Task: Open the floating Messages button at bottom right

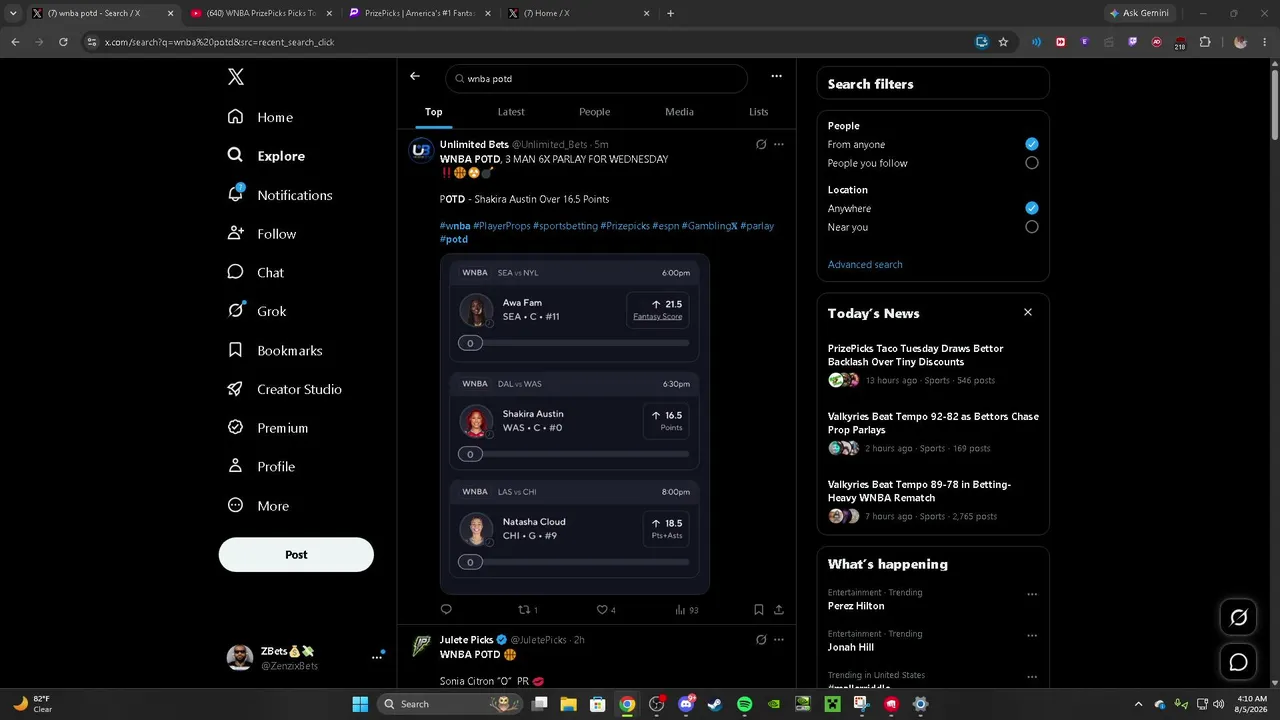Action: coord(1238,662)
